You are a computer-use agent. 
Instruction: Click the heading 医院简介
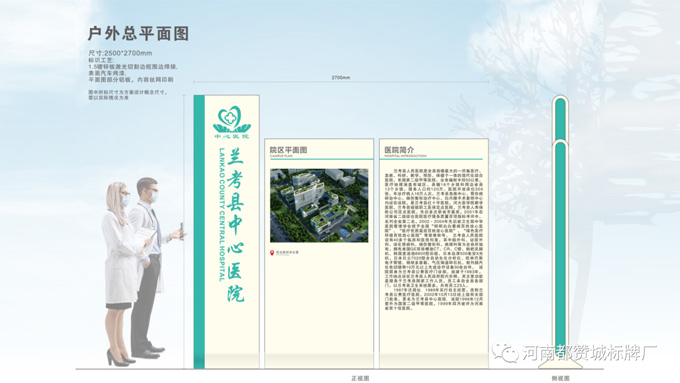(399, 150)
